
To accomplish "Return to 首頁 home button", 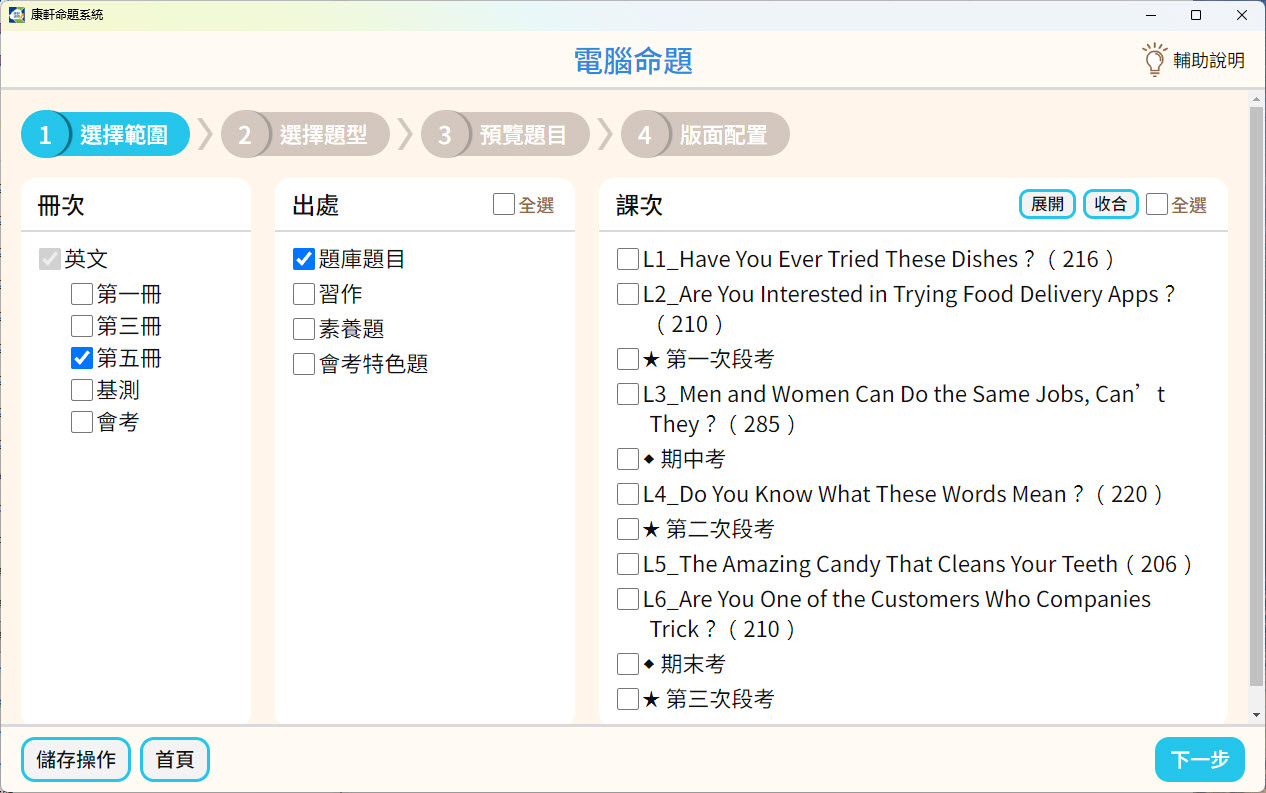I will (175, 760).
